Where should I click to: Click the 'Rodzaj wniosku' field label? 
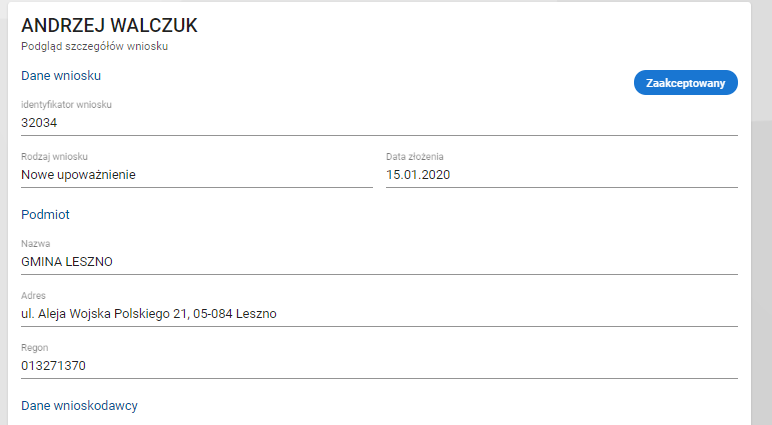[x=54, y=157]
